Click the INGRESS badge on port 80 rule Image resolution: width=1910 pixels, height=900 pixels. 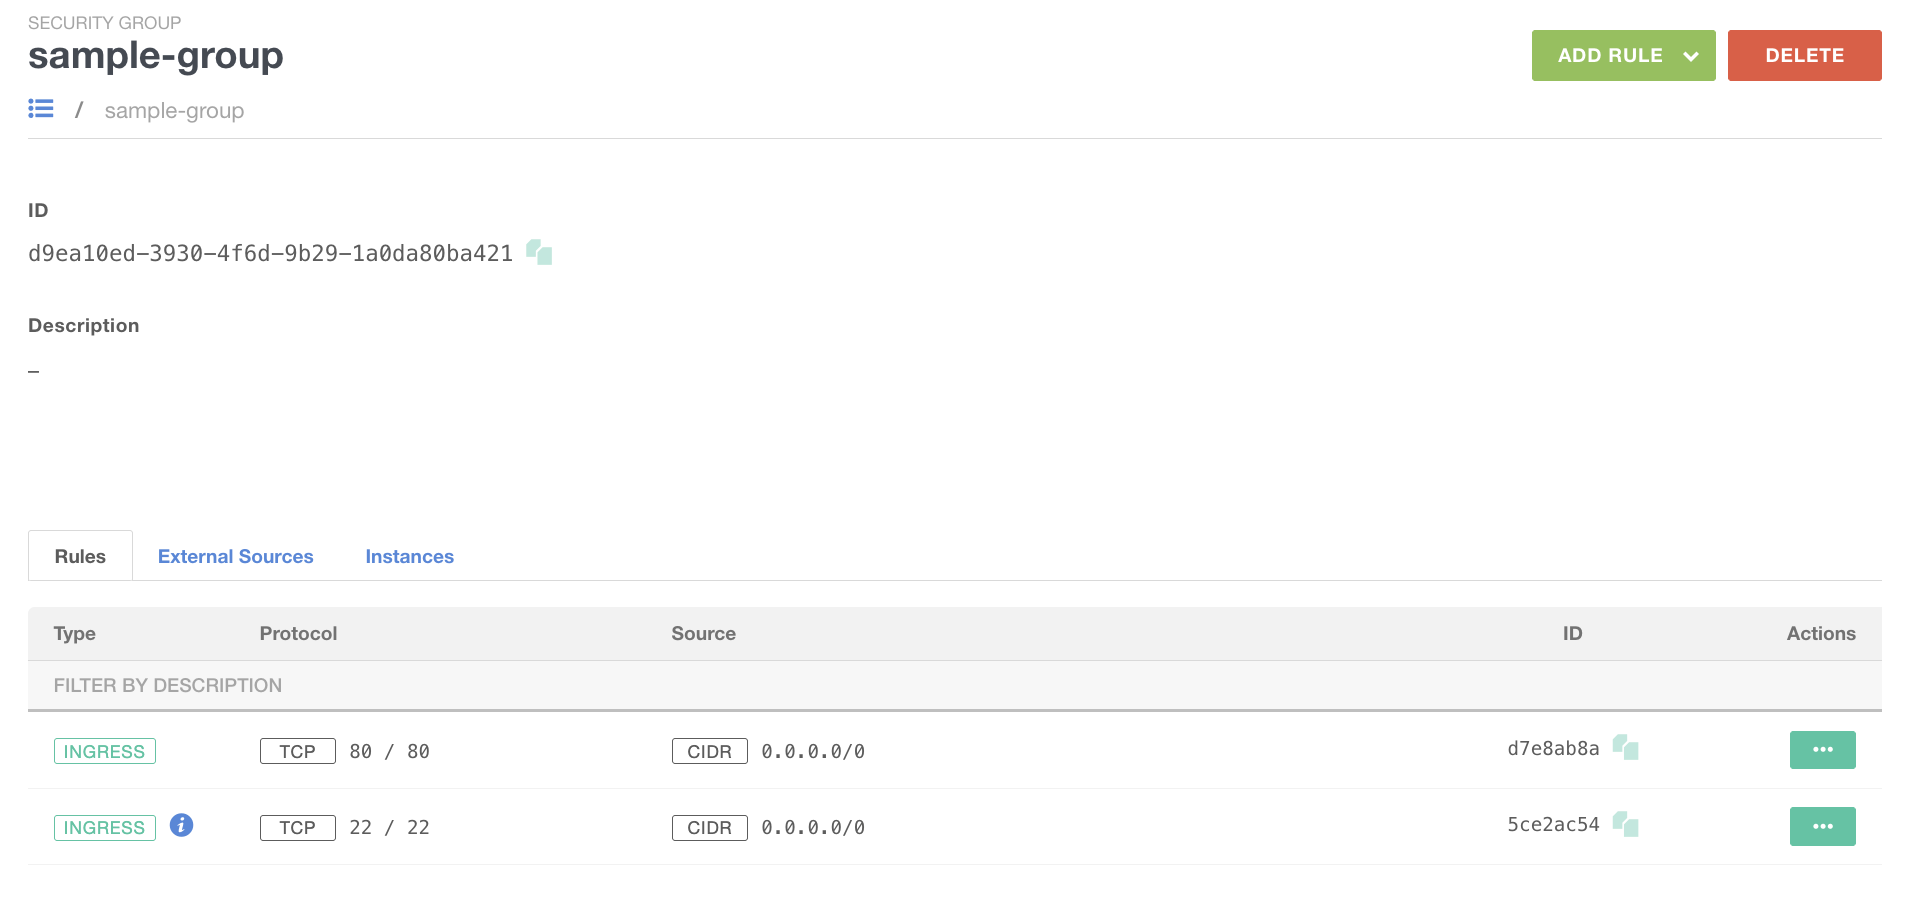104,752
